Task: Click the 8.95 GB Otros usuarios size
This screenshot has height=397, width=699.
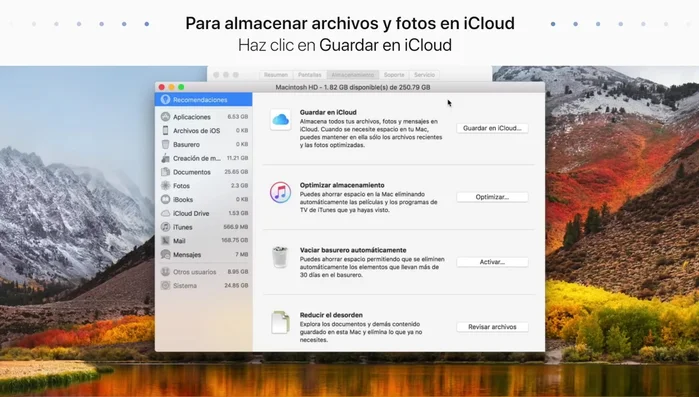Action: click(238, 272)
